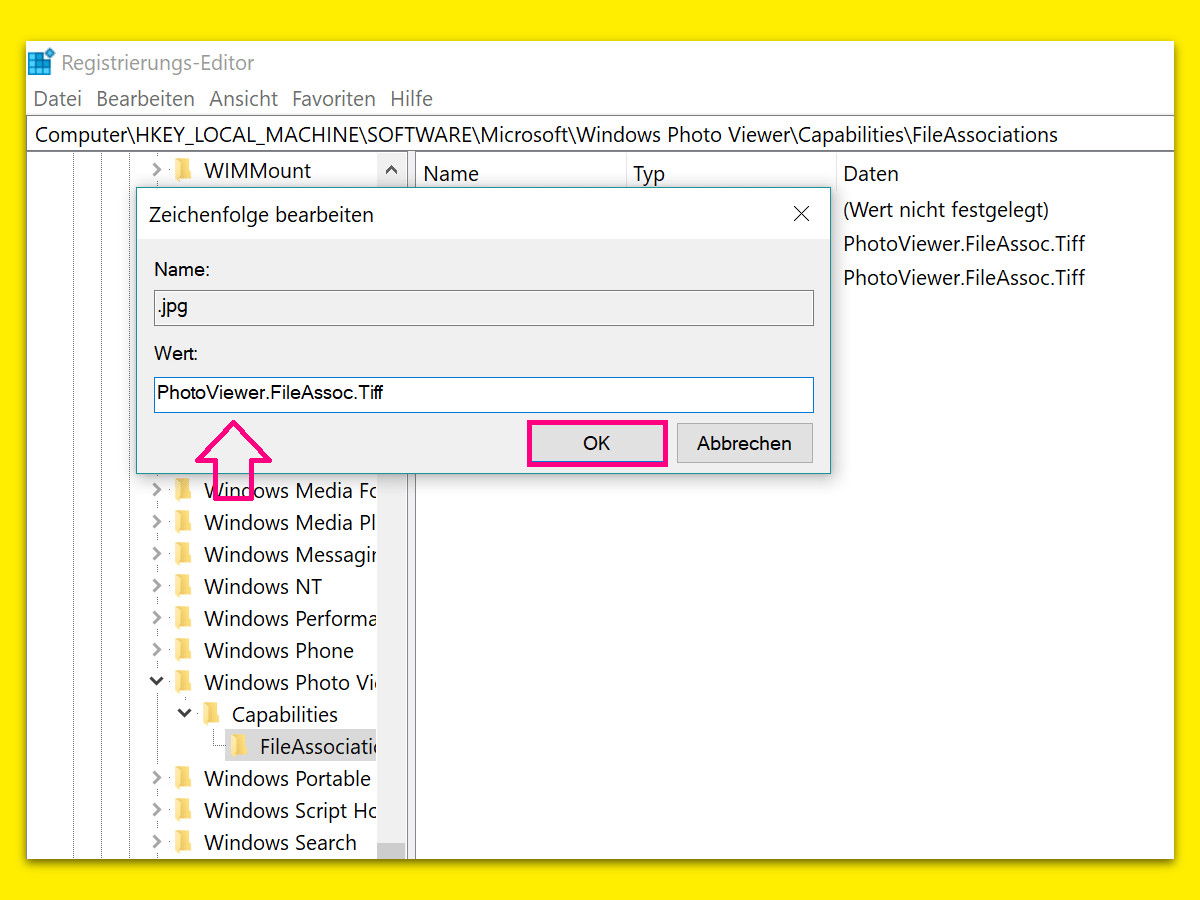Expand the Windows Performa key
Image resolution: width=1200 pixels, height=900 pixels.
pyautogui.click(x=157, y=618)
